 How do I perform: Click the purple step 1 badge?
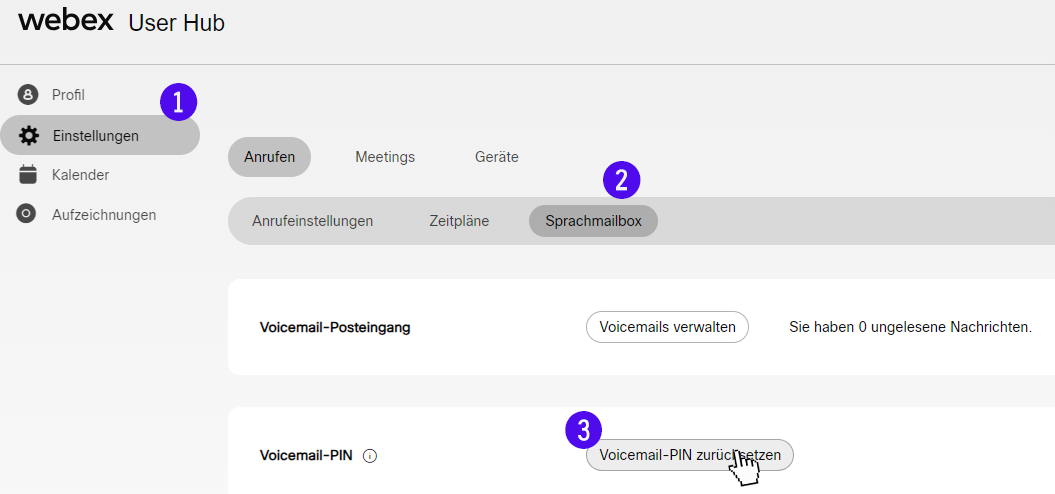click(178, 102)
